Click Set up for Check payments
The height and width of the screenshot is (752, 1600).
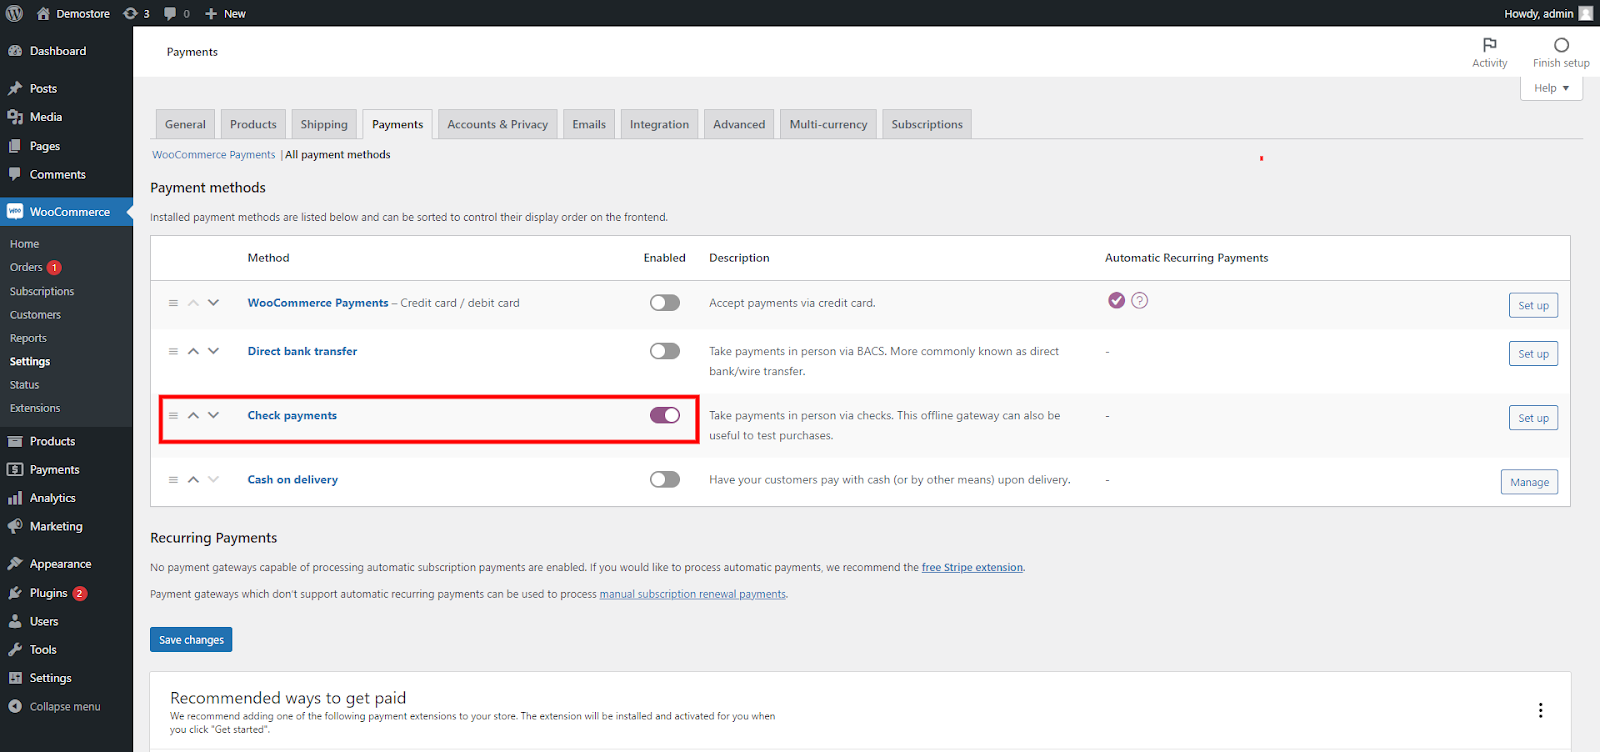click(1533, 418)
